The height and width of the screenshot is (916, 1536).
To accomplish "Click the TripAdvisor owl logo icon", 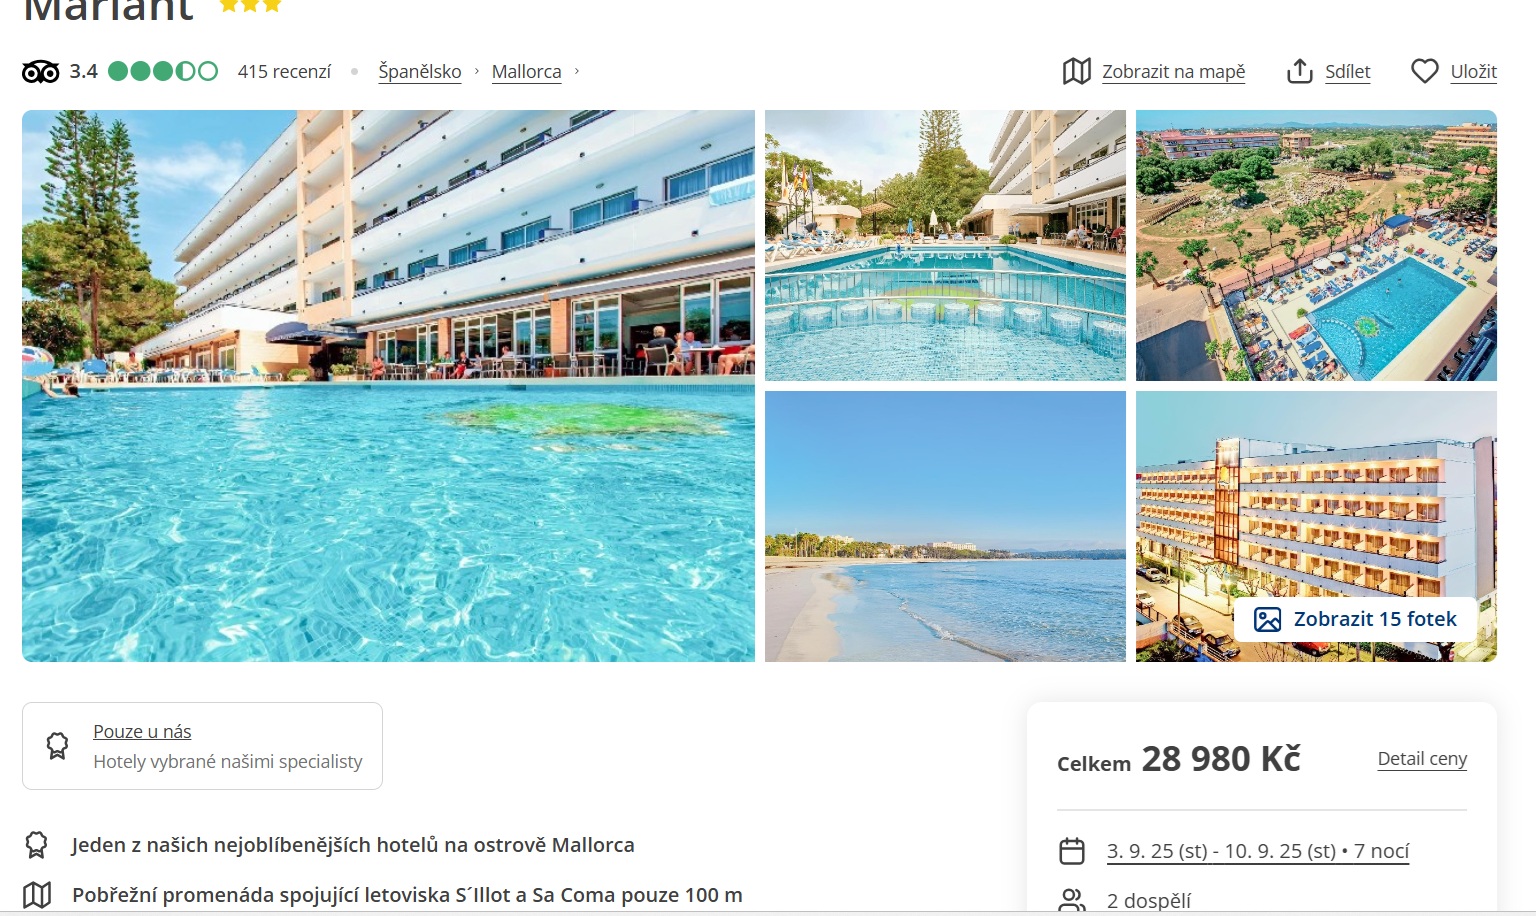I will click(x=41, y=72).
